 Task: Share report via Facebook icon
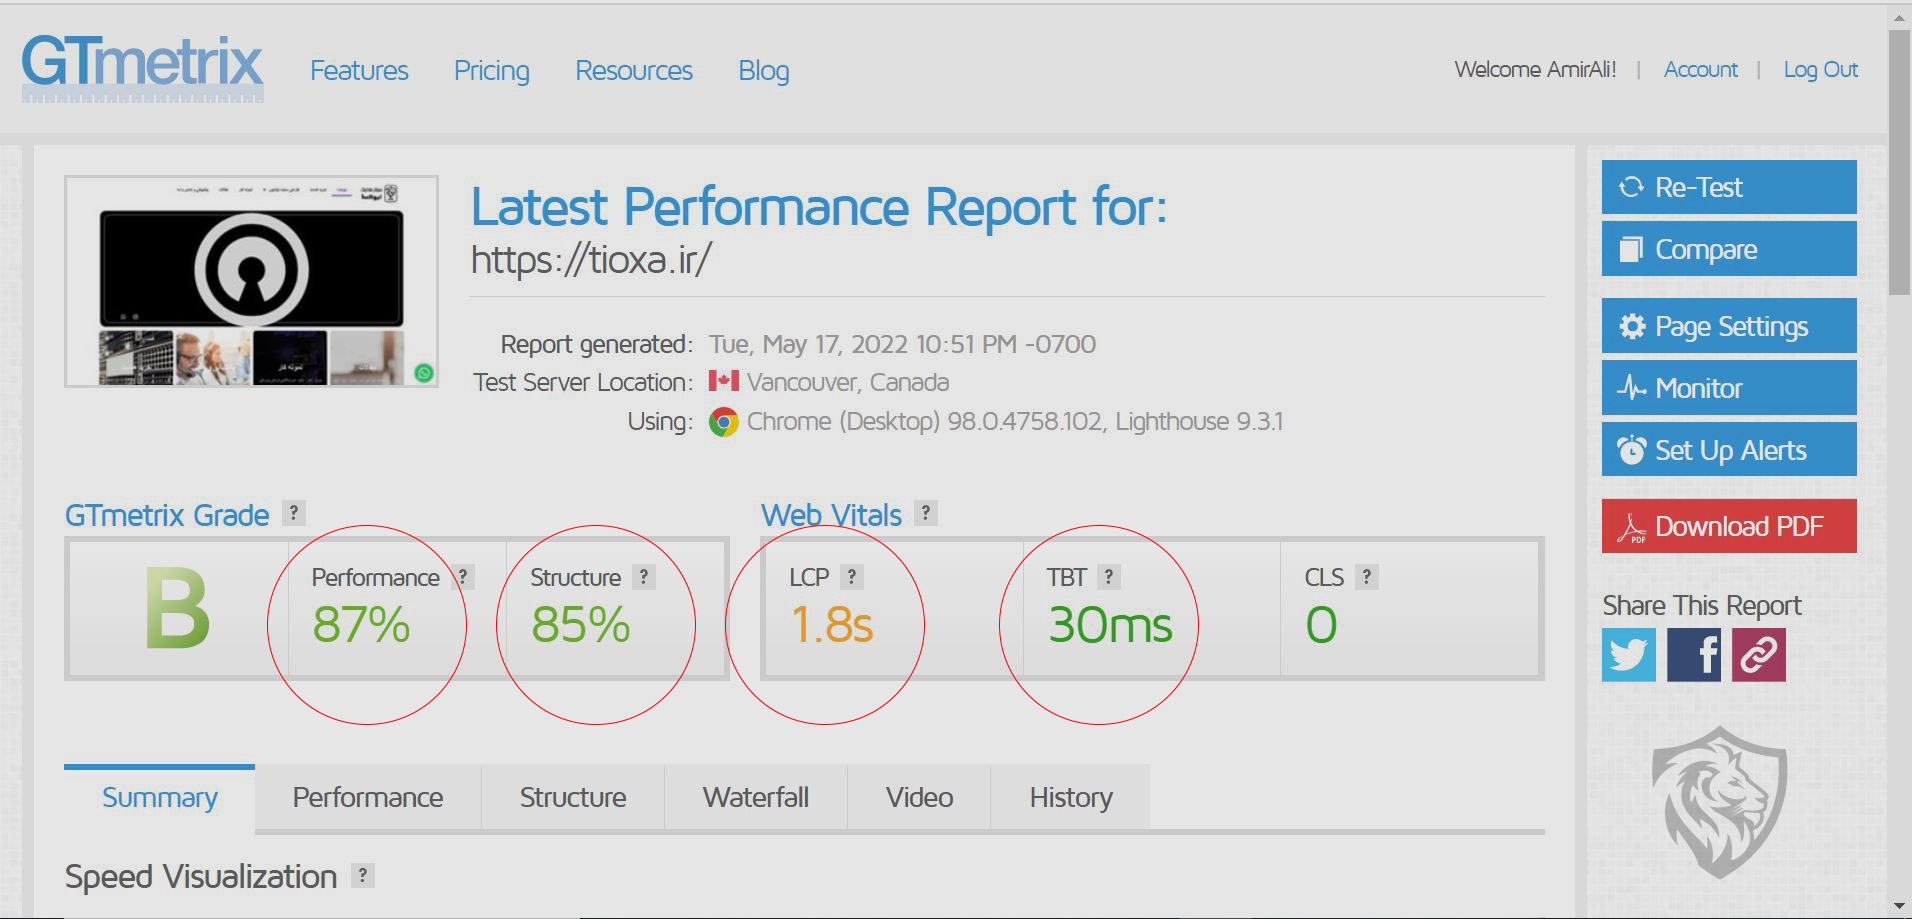click(x=1694, y=655)
